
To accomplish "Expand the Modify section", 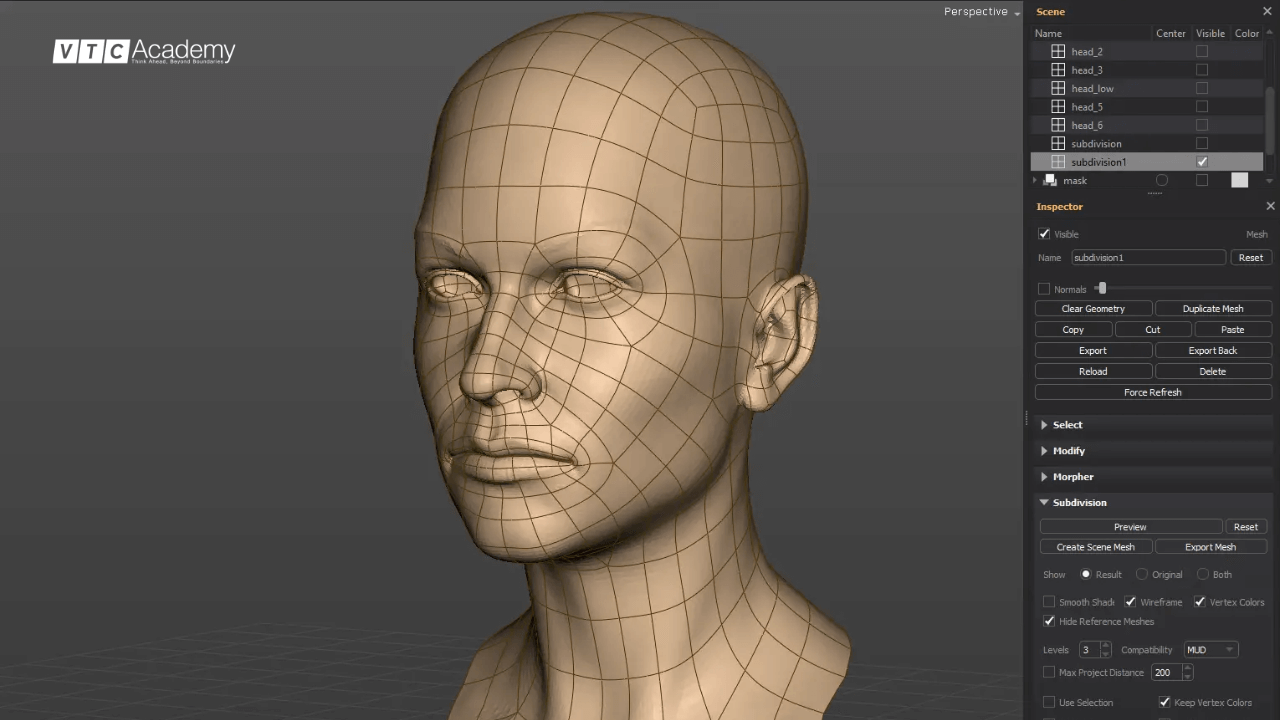I will [x=1068, y=451].
